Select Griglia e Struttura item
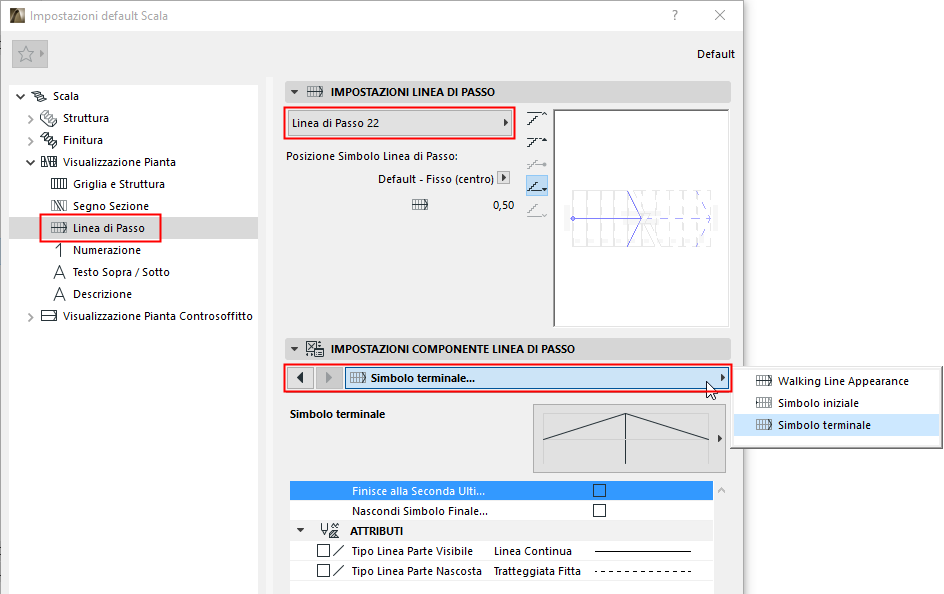 (119, 184)
